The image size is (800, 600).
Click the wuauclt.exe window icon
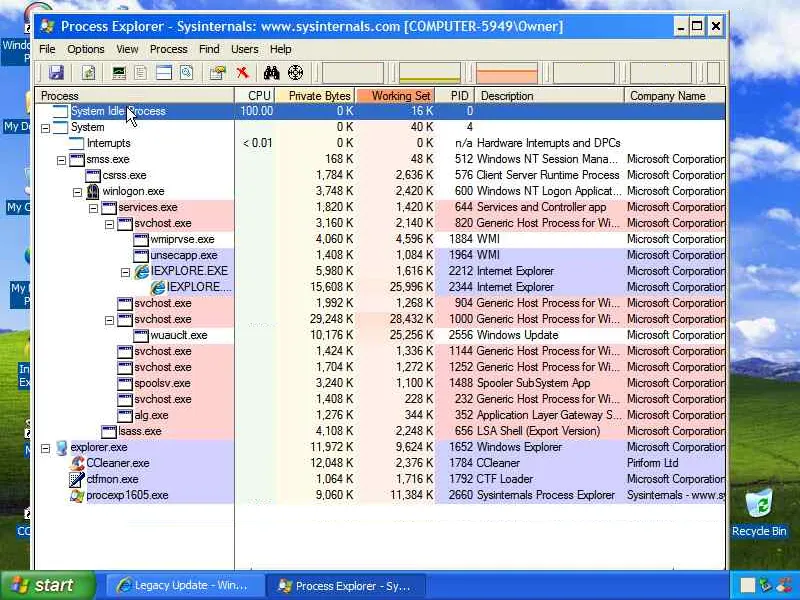coord(141,336)
